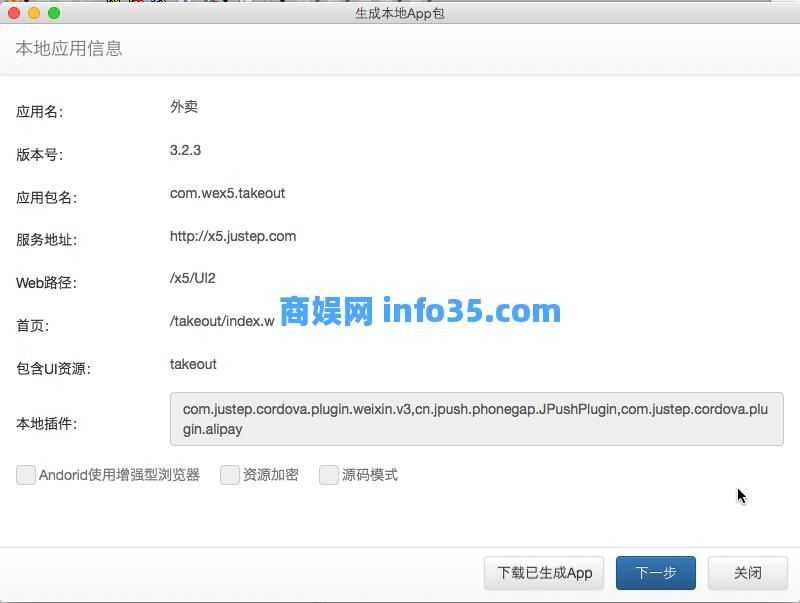Click the 版本号: label
The height and width of the screenshot is (603, 800).
pos(39,155)
